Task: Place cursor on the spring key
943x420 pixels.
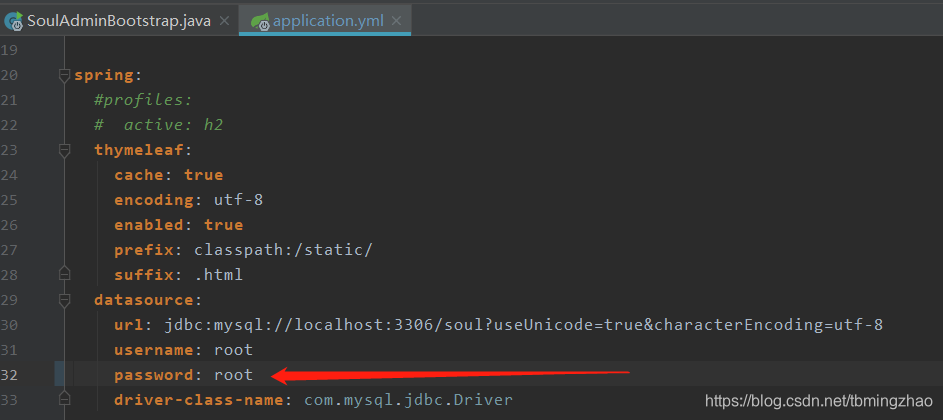Action: click(x=104, y=76)
